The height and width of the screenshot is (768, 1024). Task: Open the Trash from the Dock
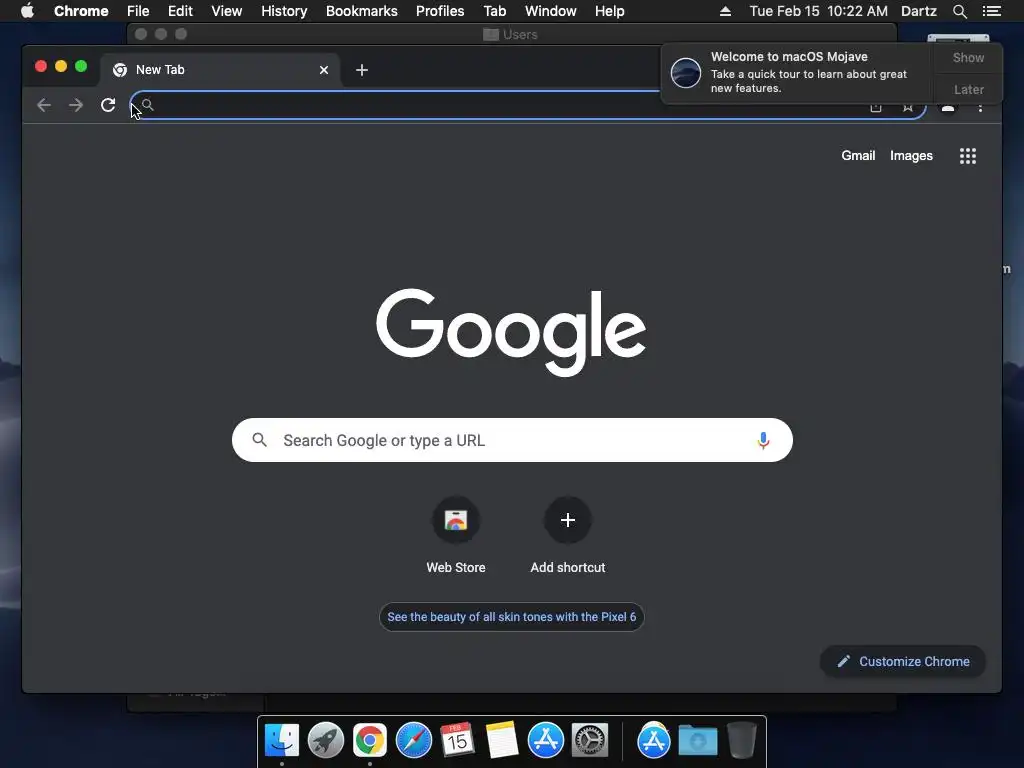pos(741,740)
